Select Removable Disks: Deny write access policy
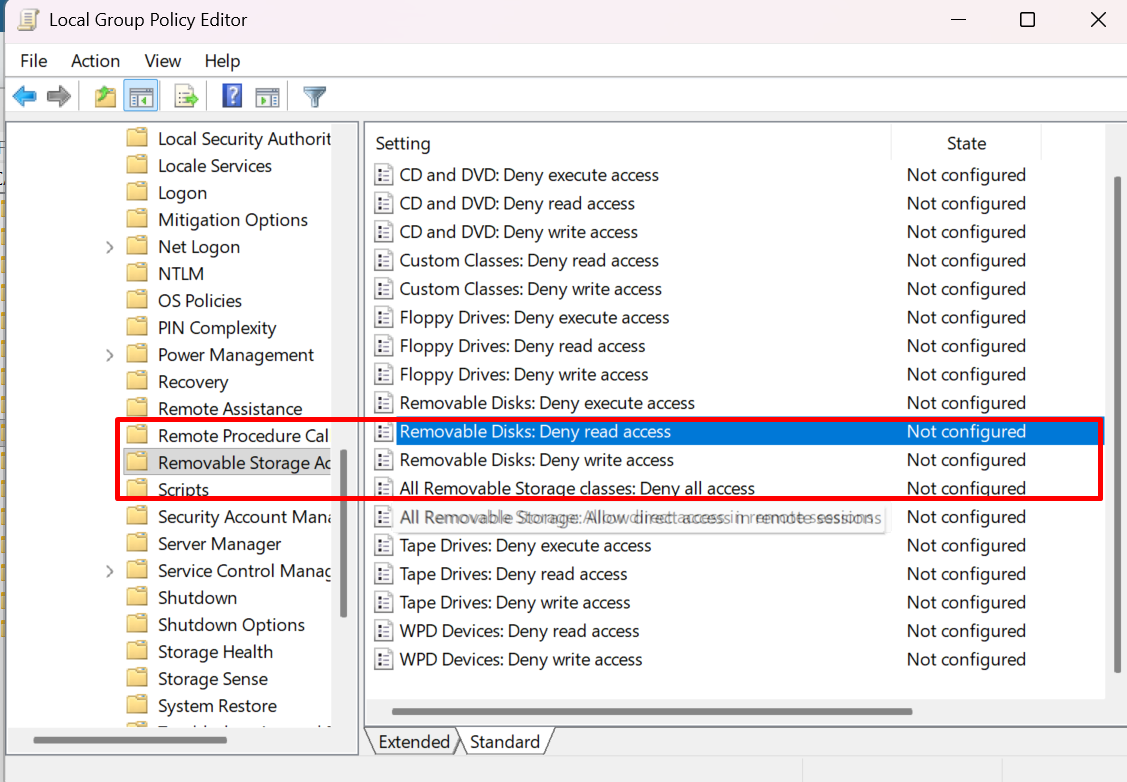The width and height of the screenshot is (1127, 782). [x=536, y=460]
